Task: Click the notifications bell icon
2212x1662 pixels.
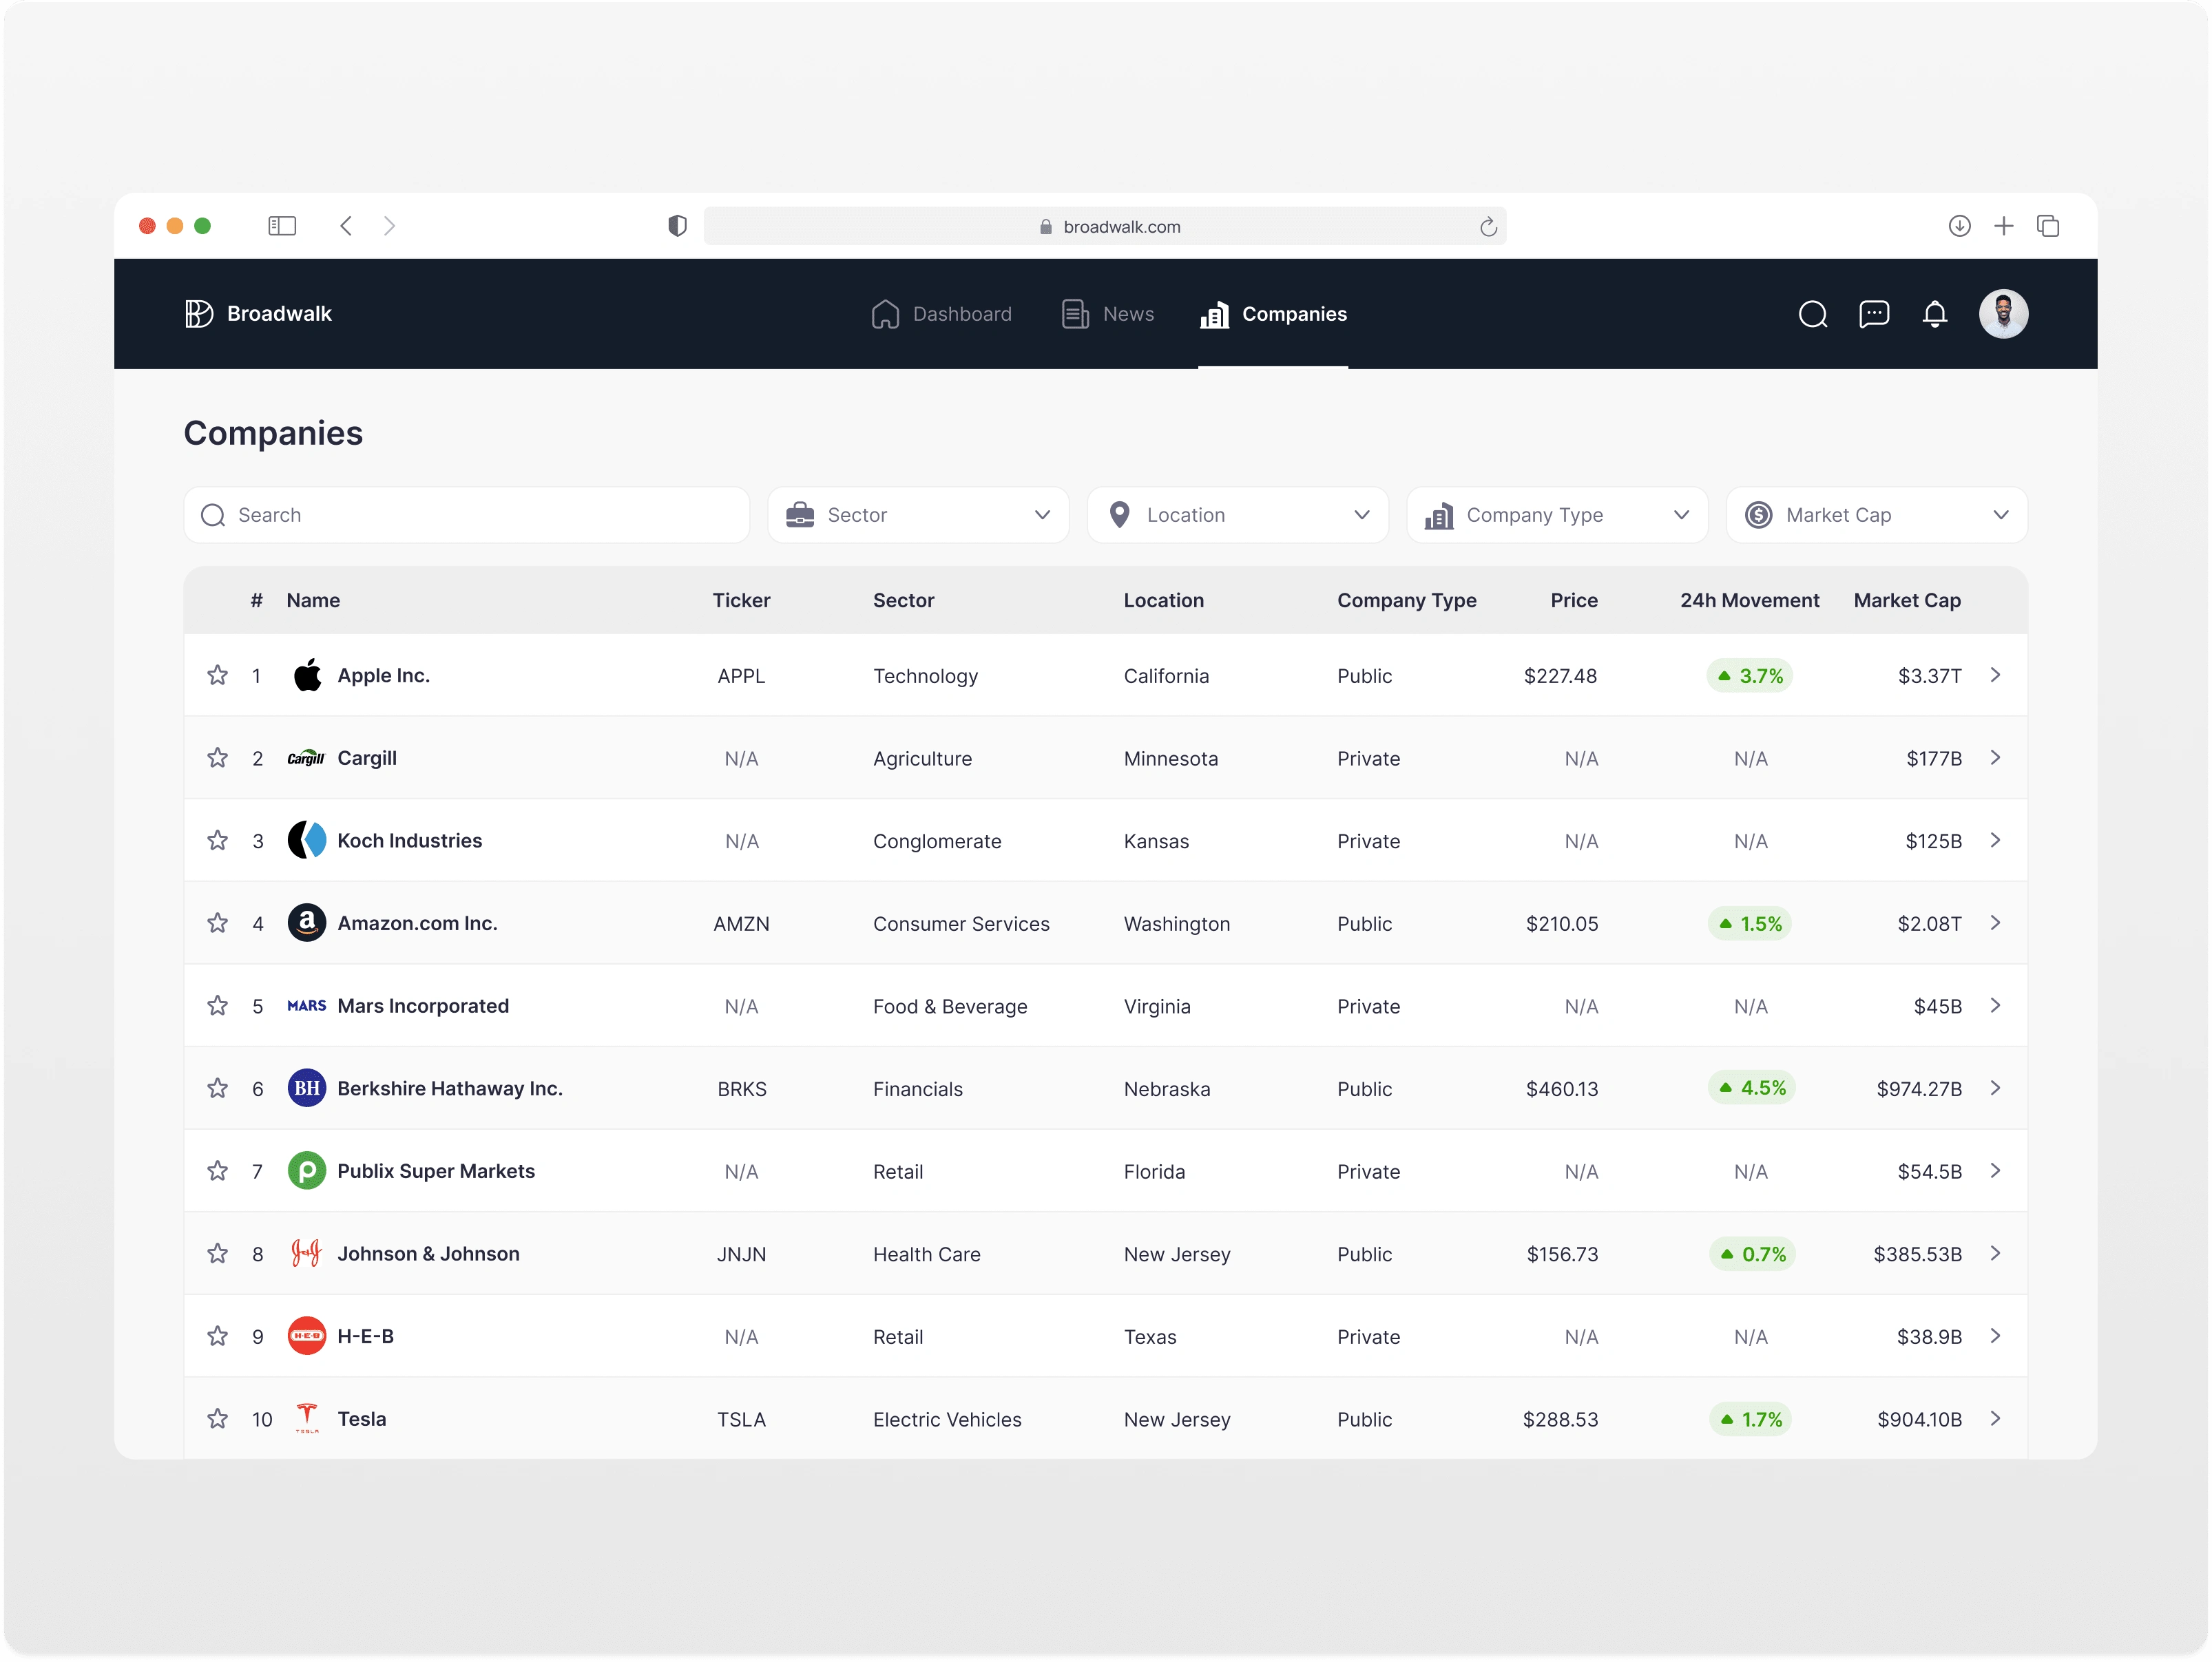Action: [1934, 314]
